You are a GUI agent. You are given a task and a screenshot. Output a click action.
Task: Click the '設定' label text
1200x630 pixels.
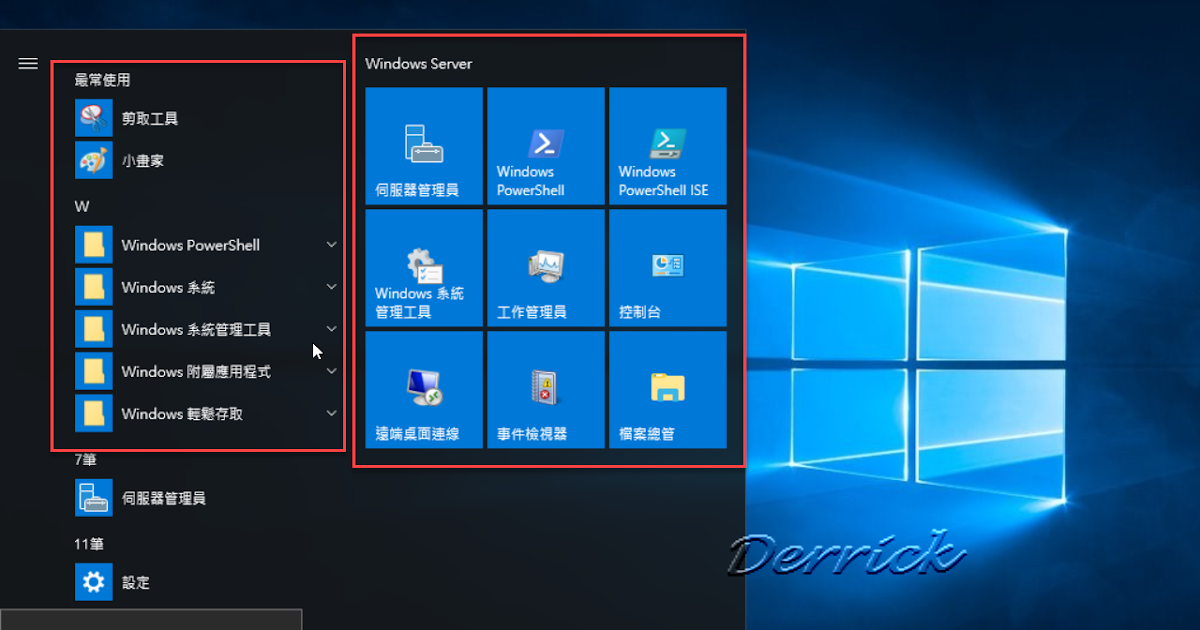point(136,582)
